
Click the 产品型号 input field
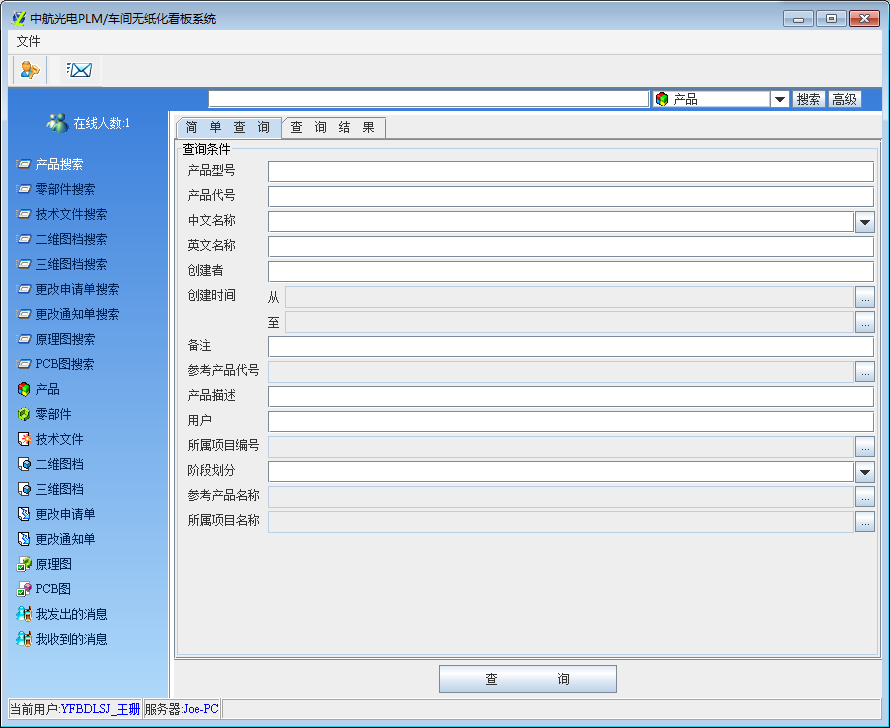[x=571, y=171]
